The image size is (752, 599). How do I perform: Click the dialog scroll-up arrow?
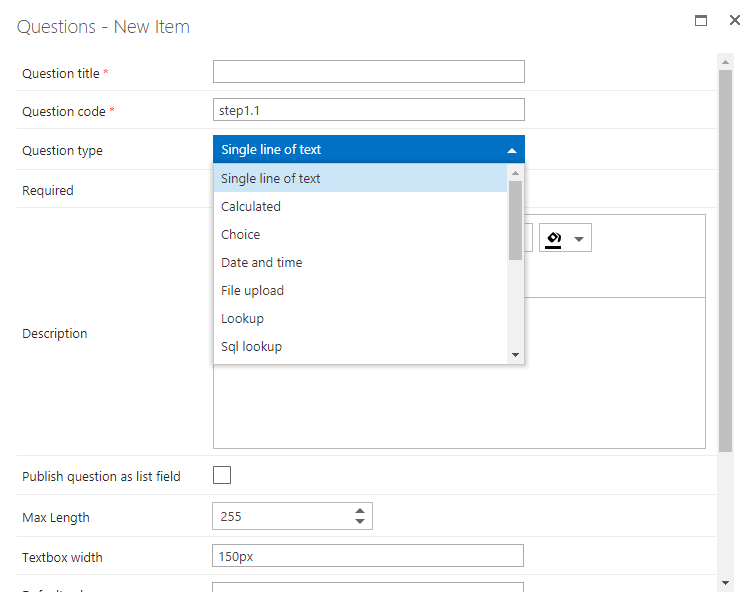725,62
